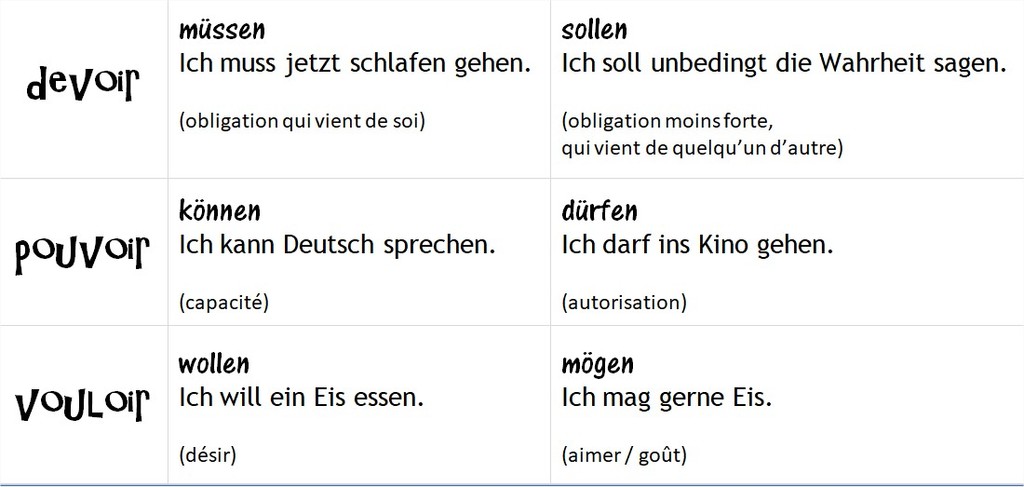Select the bold word 'können'

pos(219,212)
